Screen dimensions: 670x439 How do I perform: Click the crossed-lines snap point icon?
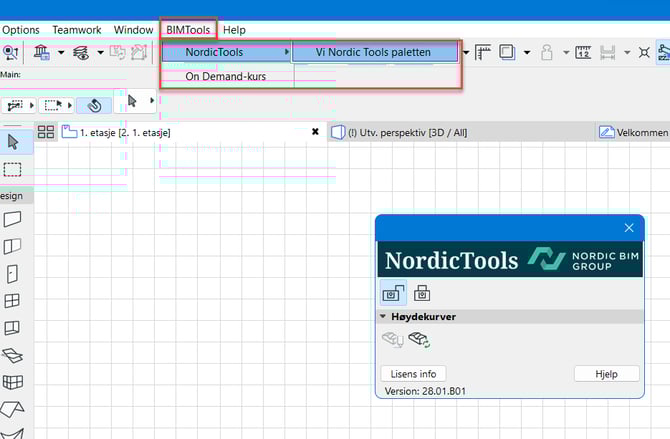[644, 53]
